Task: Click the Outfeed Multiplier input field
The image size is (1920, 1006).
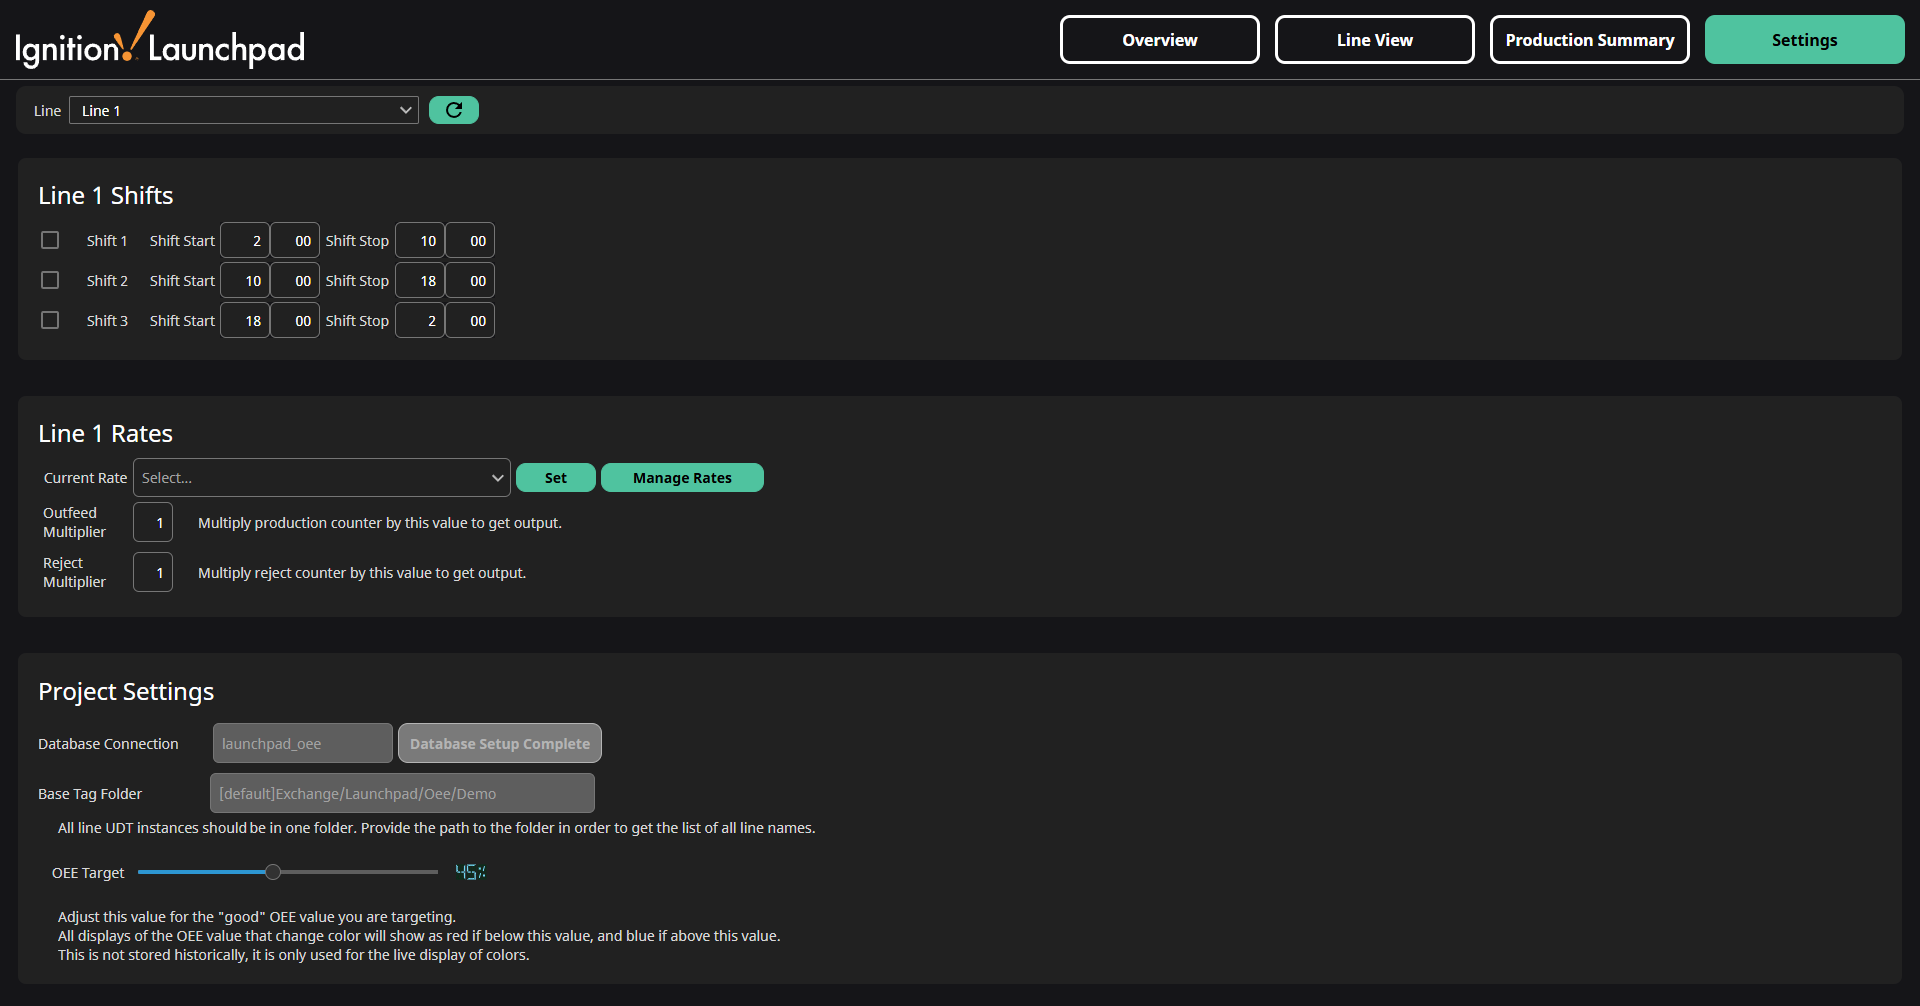Action: pyautogui.click(x=153, y=522)
